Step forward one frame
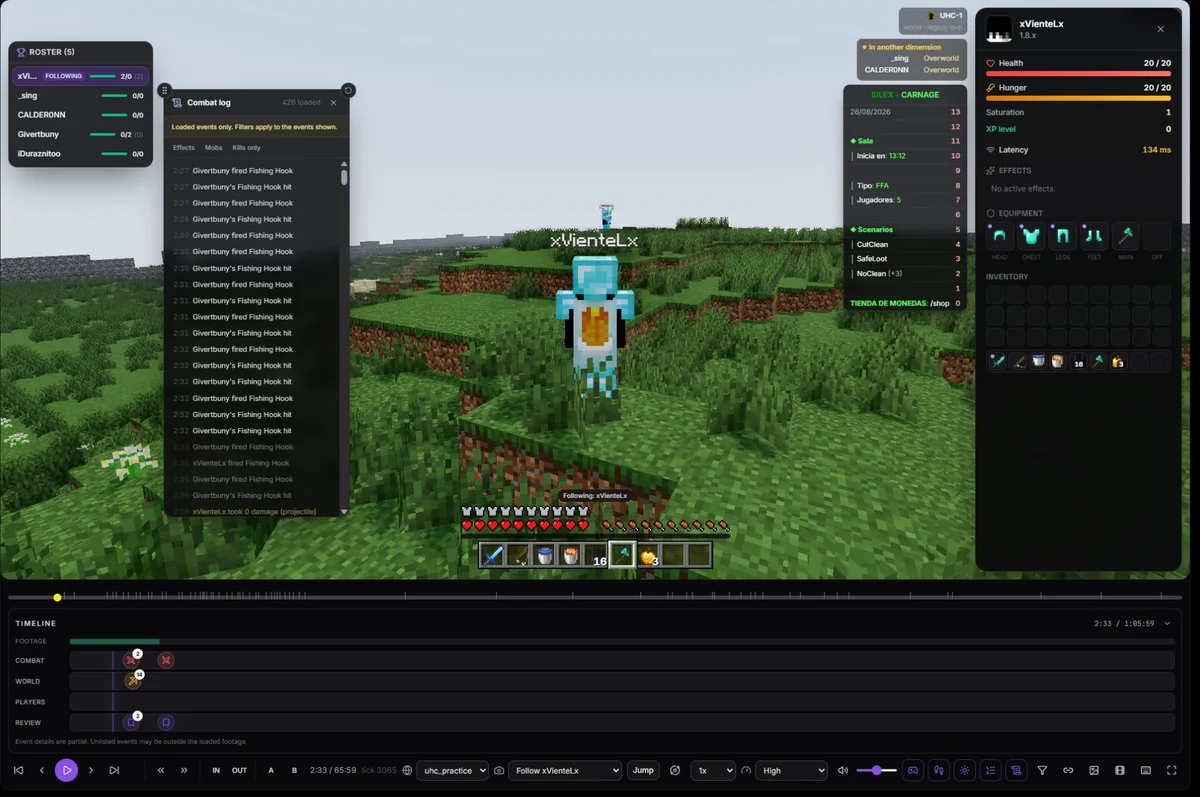The height and width of the screenshot is (797, 1200). (91, 770)
